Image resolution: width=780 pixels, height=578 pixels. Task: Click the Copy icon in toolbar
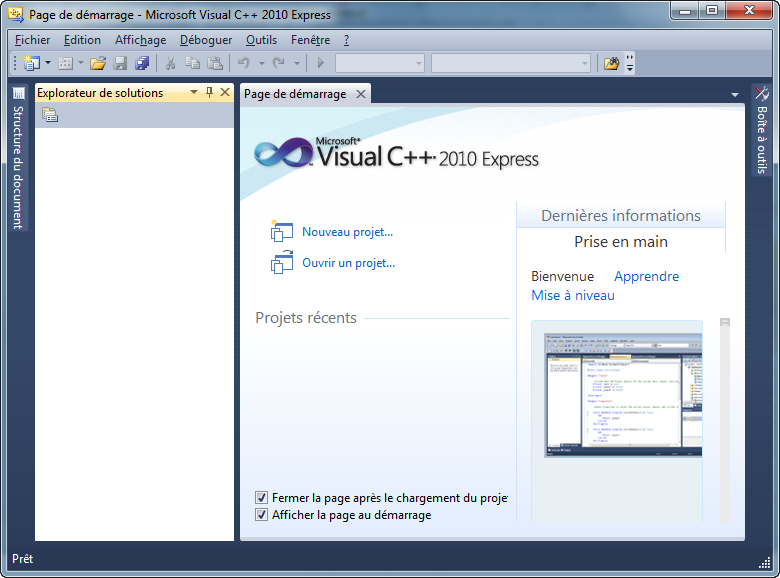(193, 63)
